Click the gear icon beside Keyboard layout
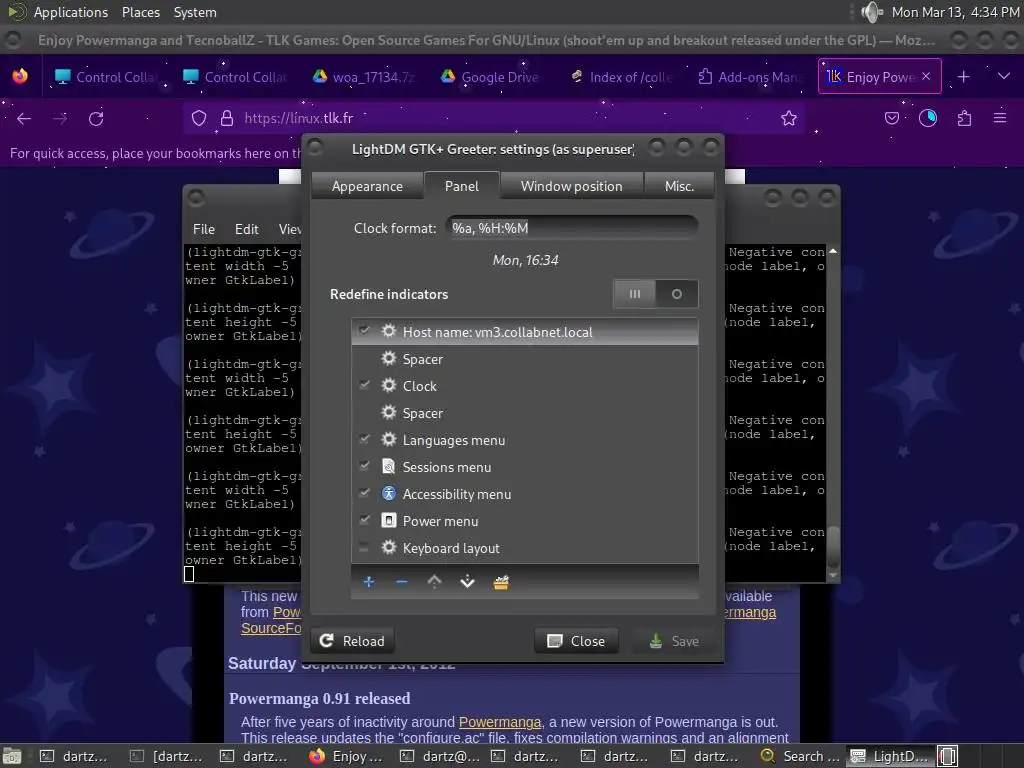The width and height of the screenshot is (1024, 768). pyautogui.click(x=389, y=547)
